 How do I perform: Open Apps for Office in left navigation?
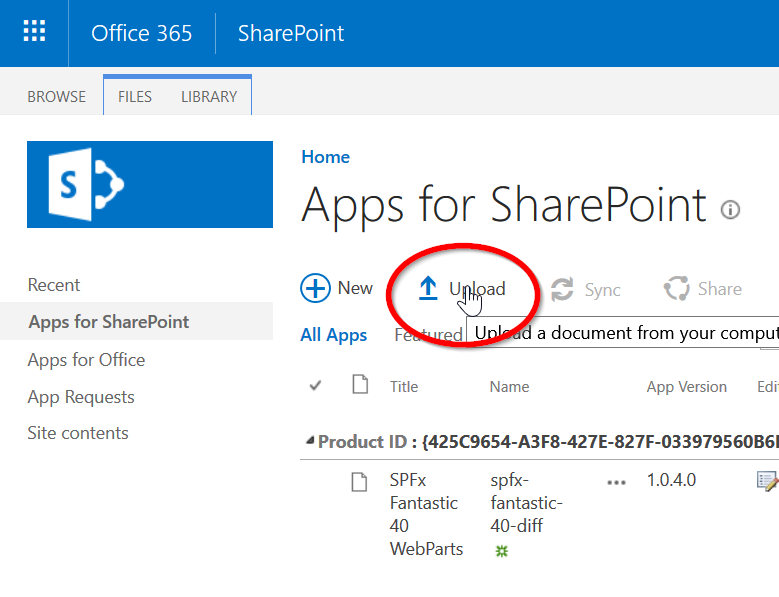(x=86, y=360)
